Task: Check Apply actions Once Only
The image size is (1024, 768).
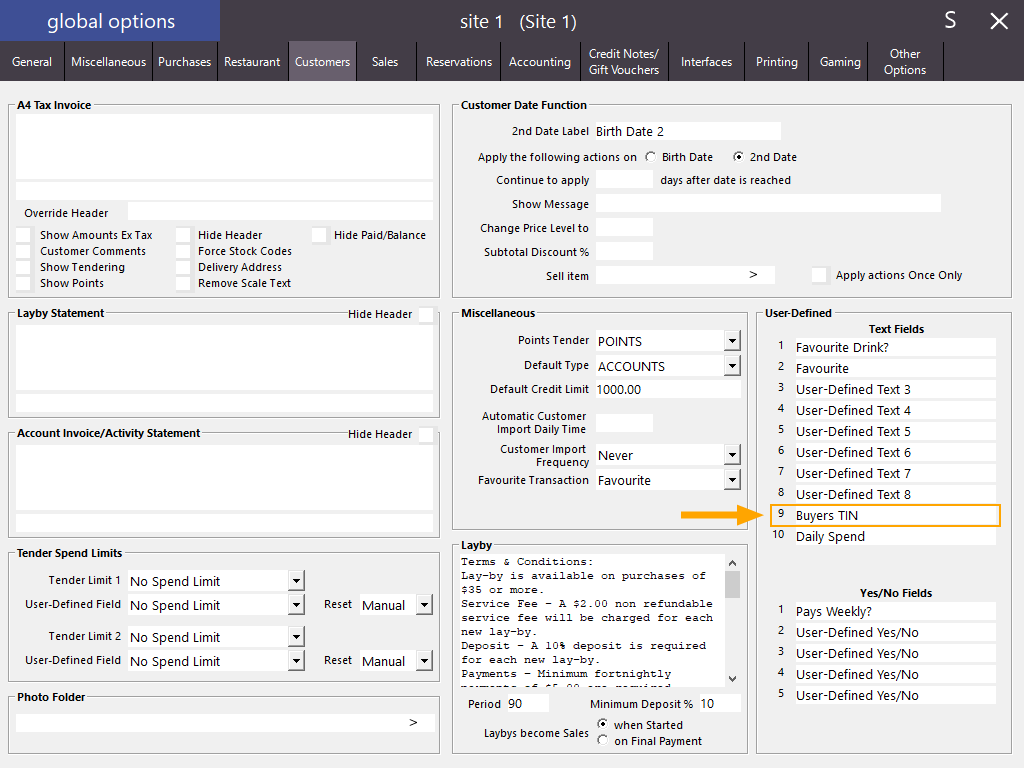Action: click(819, 275)
